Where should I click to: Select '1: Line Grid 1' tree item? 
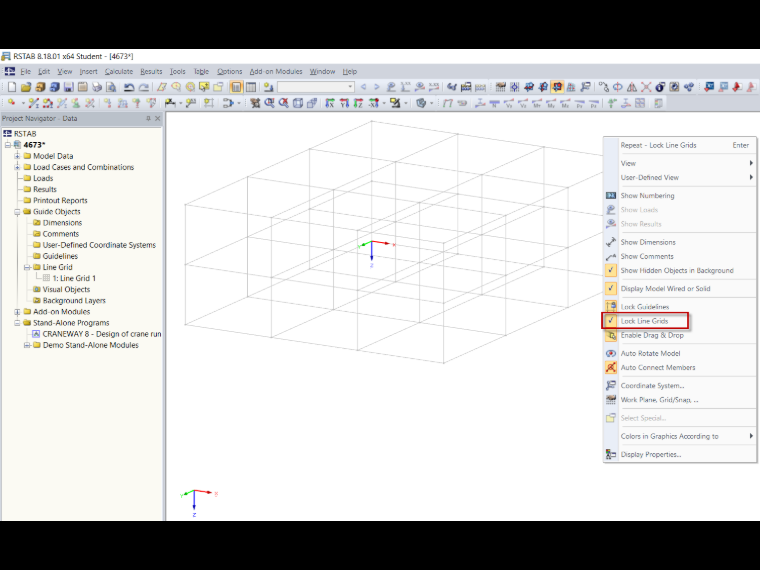tap(74, 278)
